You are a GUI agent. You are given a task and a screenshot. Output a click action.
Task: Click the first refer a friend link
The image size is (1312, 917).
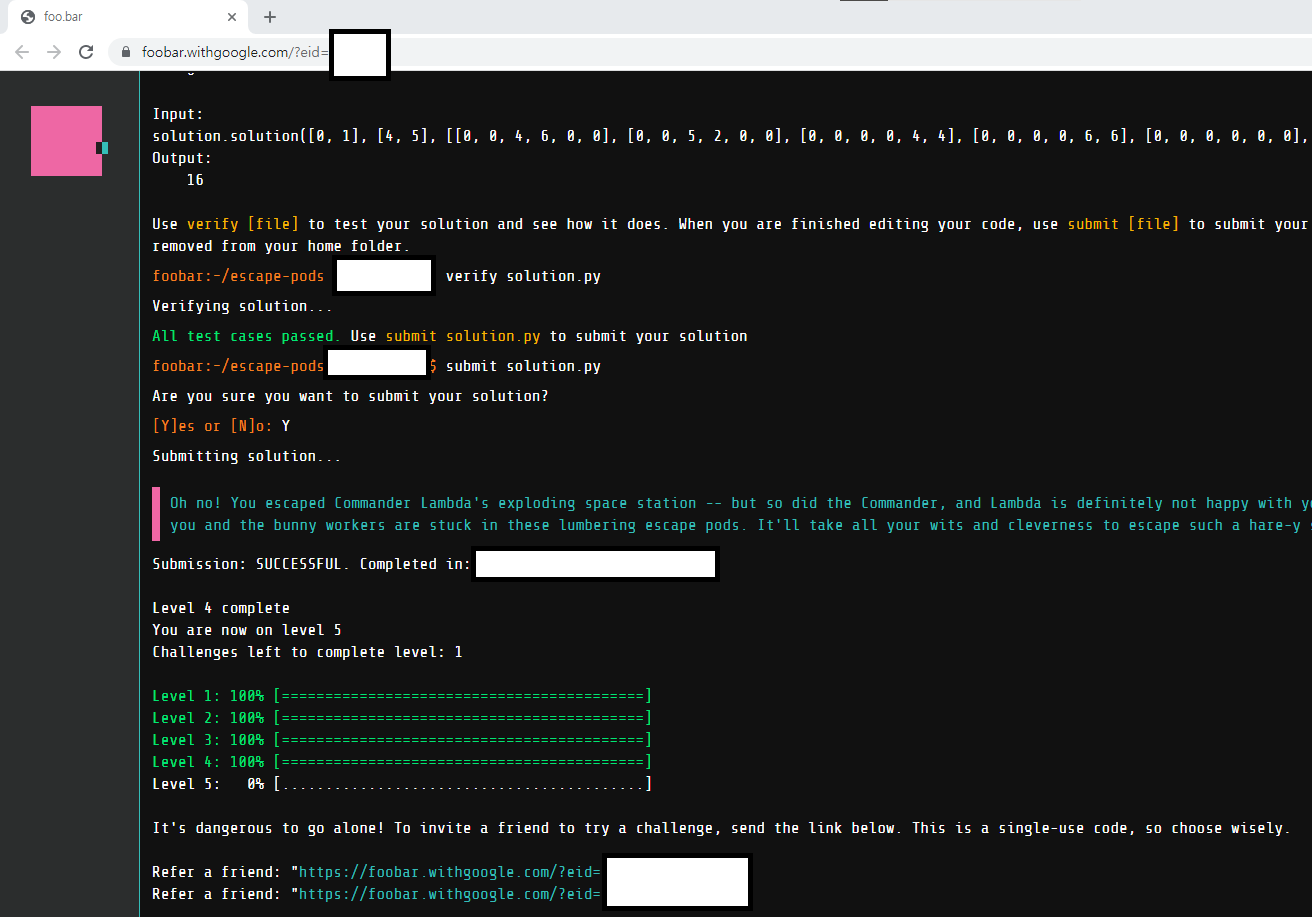[x=449, y=872]
